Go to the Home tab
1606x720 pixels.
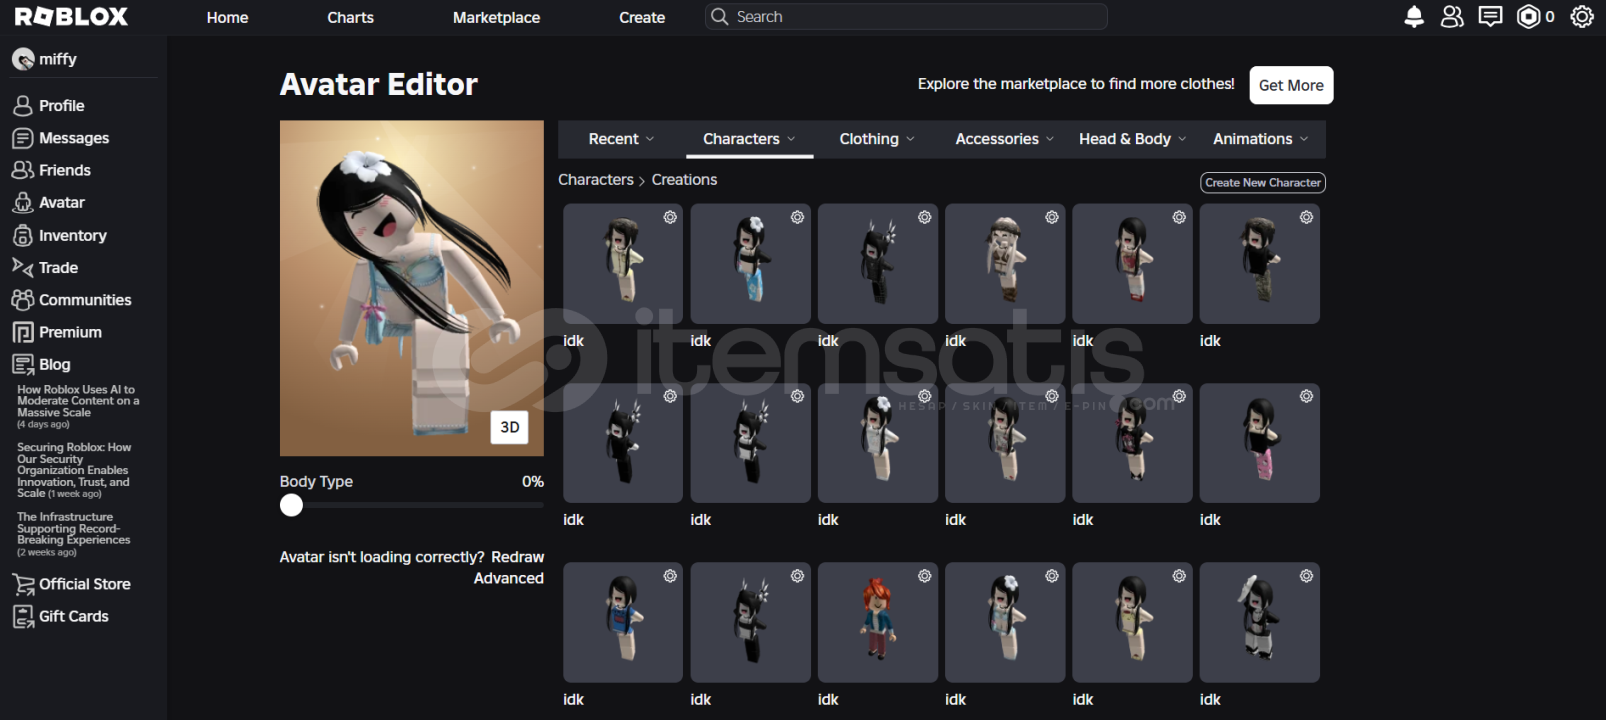pyautogui.click(x=227, y=17)
